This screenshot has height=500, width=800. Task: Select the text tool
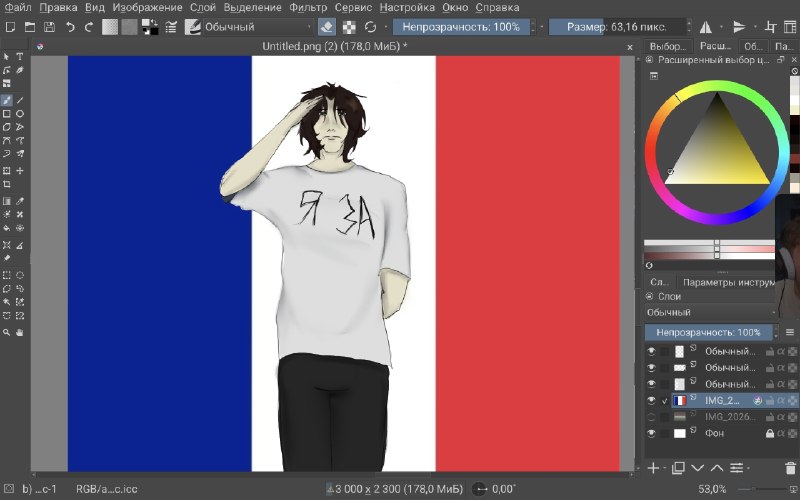(x=20, y=56)
